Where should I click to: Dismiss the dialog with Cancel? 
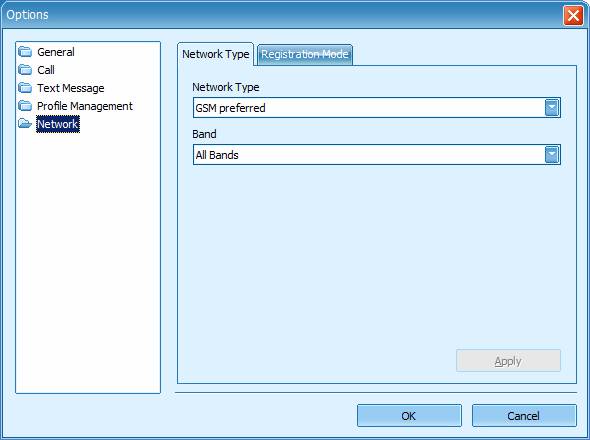(524, 416)
